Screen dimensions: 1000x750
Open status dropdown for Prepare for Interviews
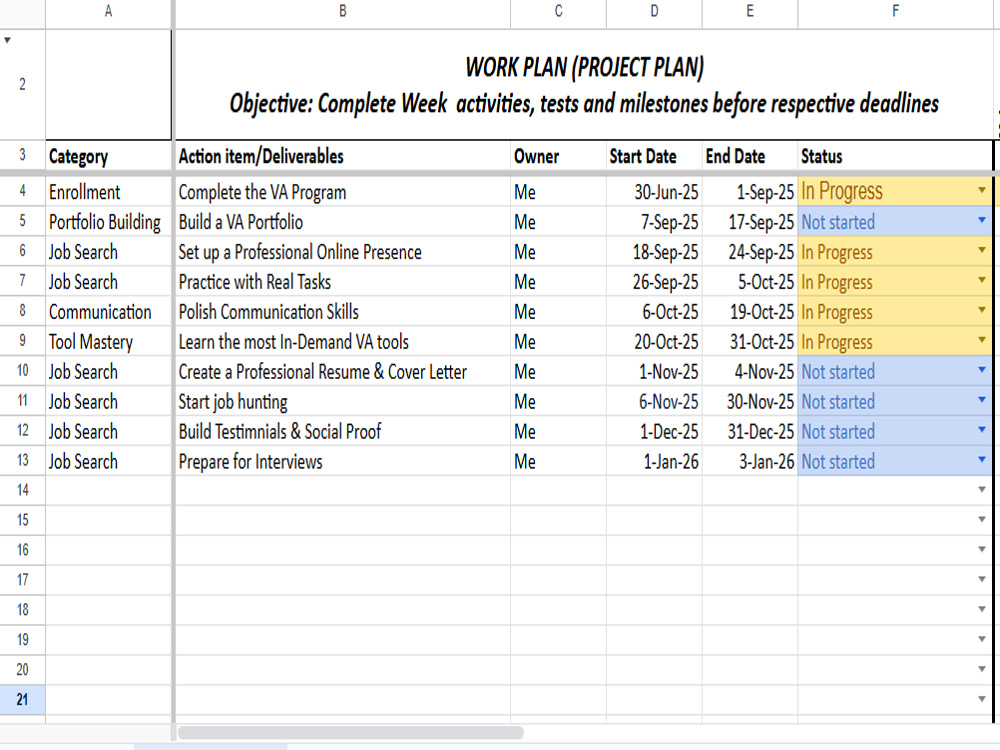(982, 460)
